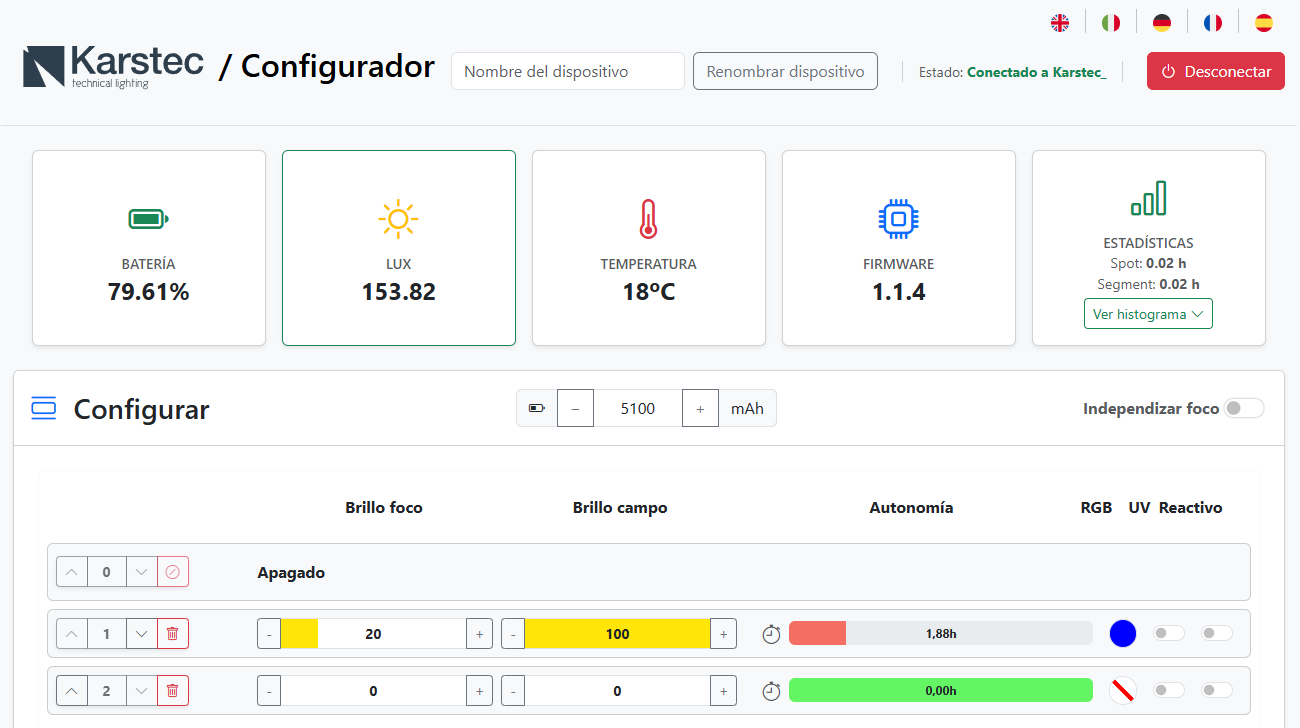
Task: Select the battery status card icon
Action: point(148,219)
